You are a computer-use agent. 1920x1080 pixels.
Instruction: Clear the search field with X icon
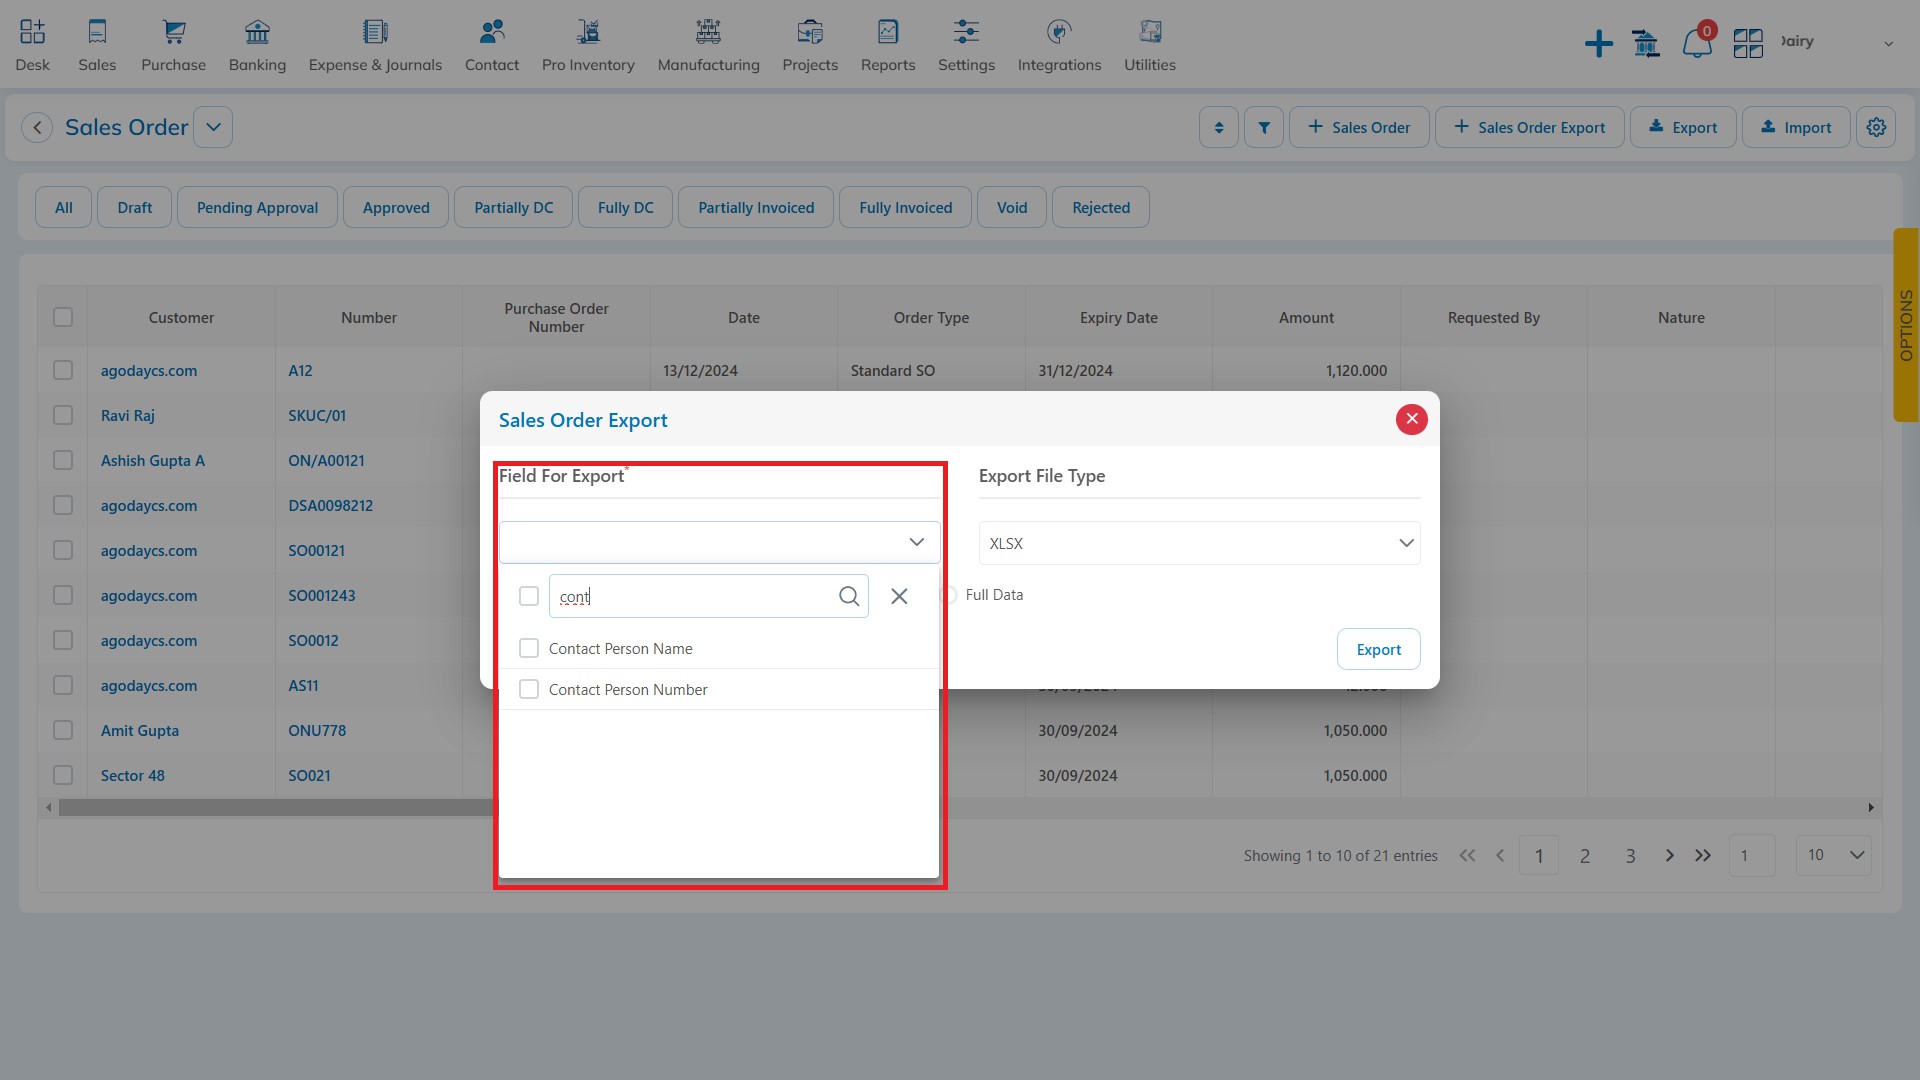[898, 596]
